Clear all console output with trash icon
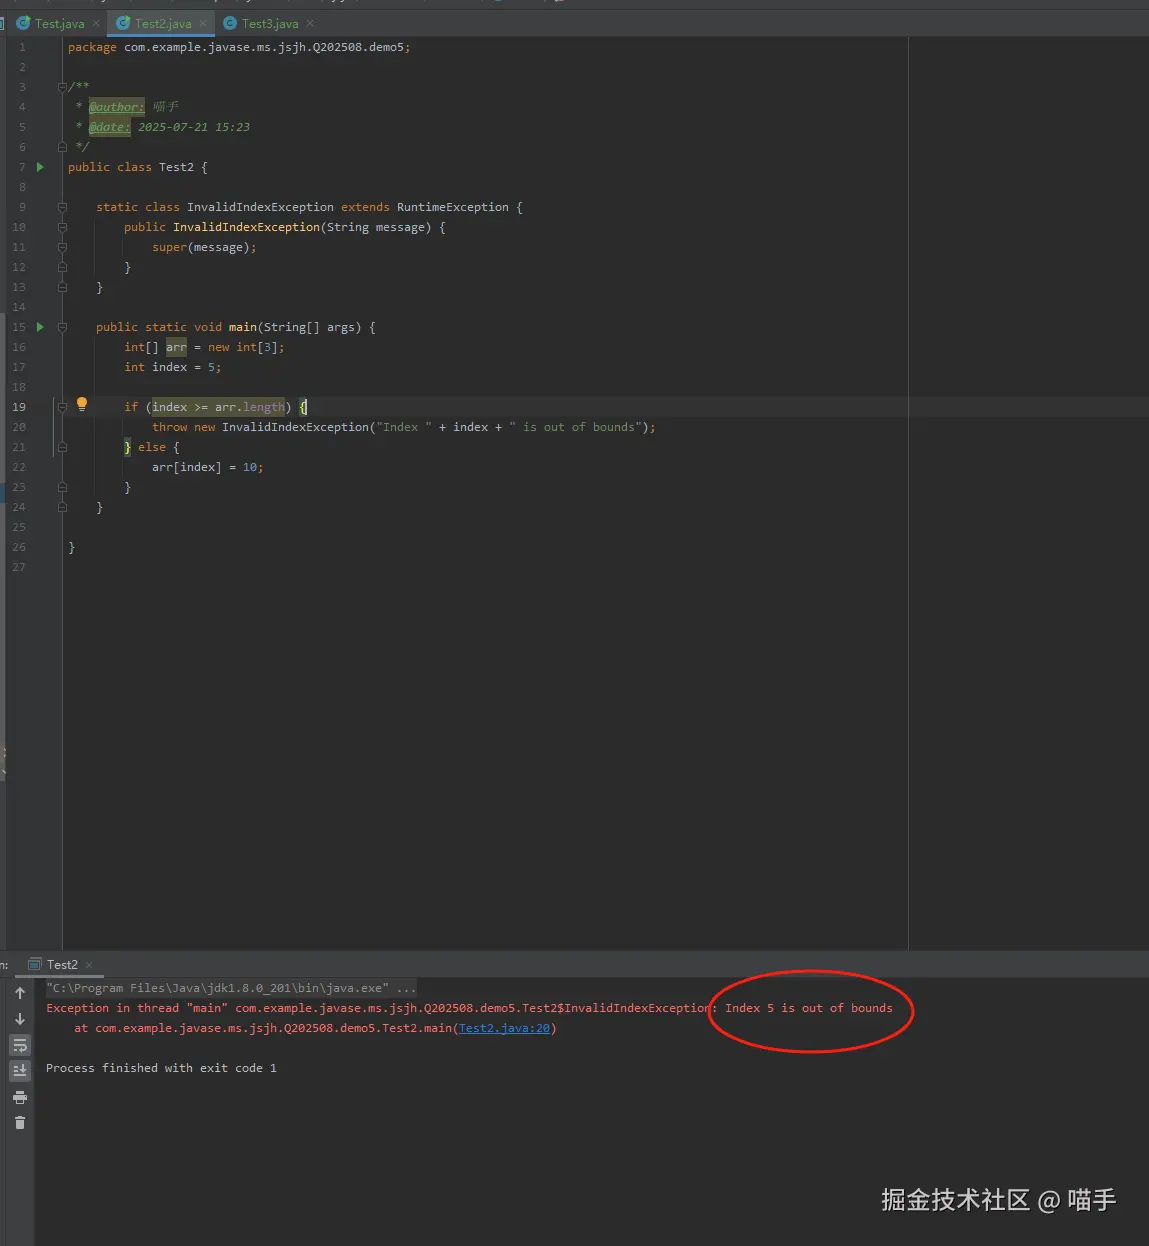 (x=20, y=1122)
